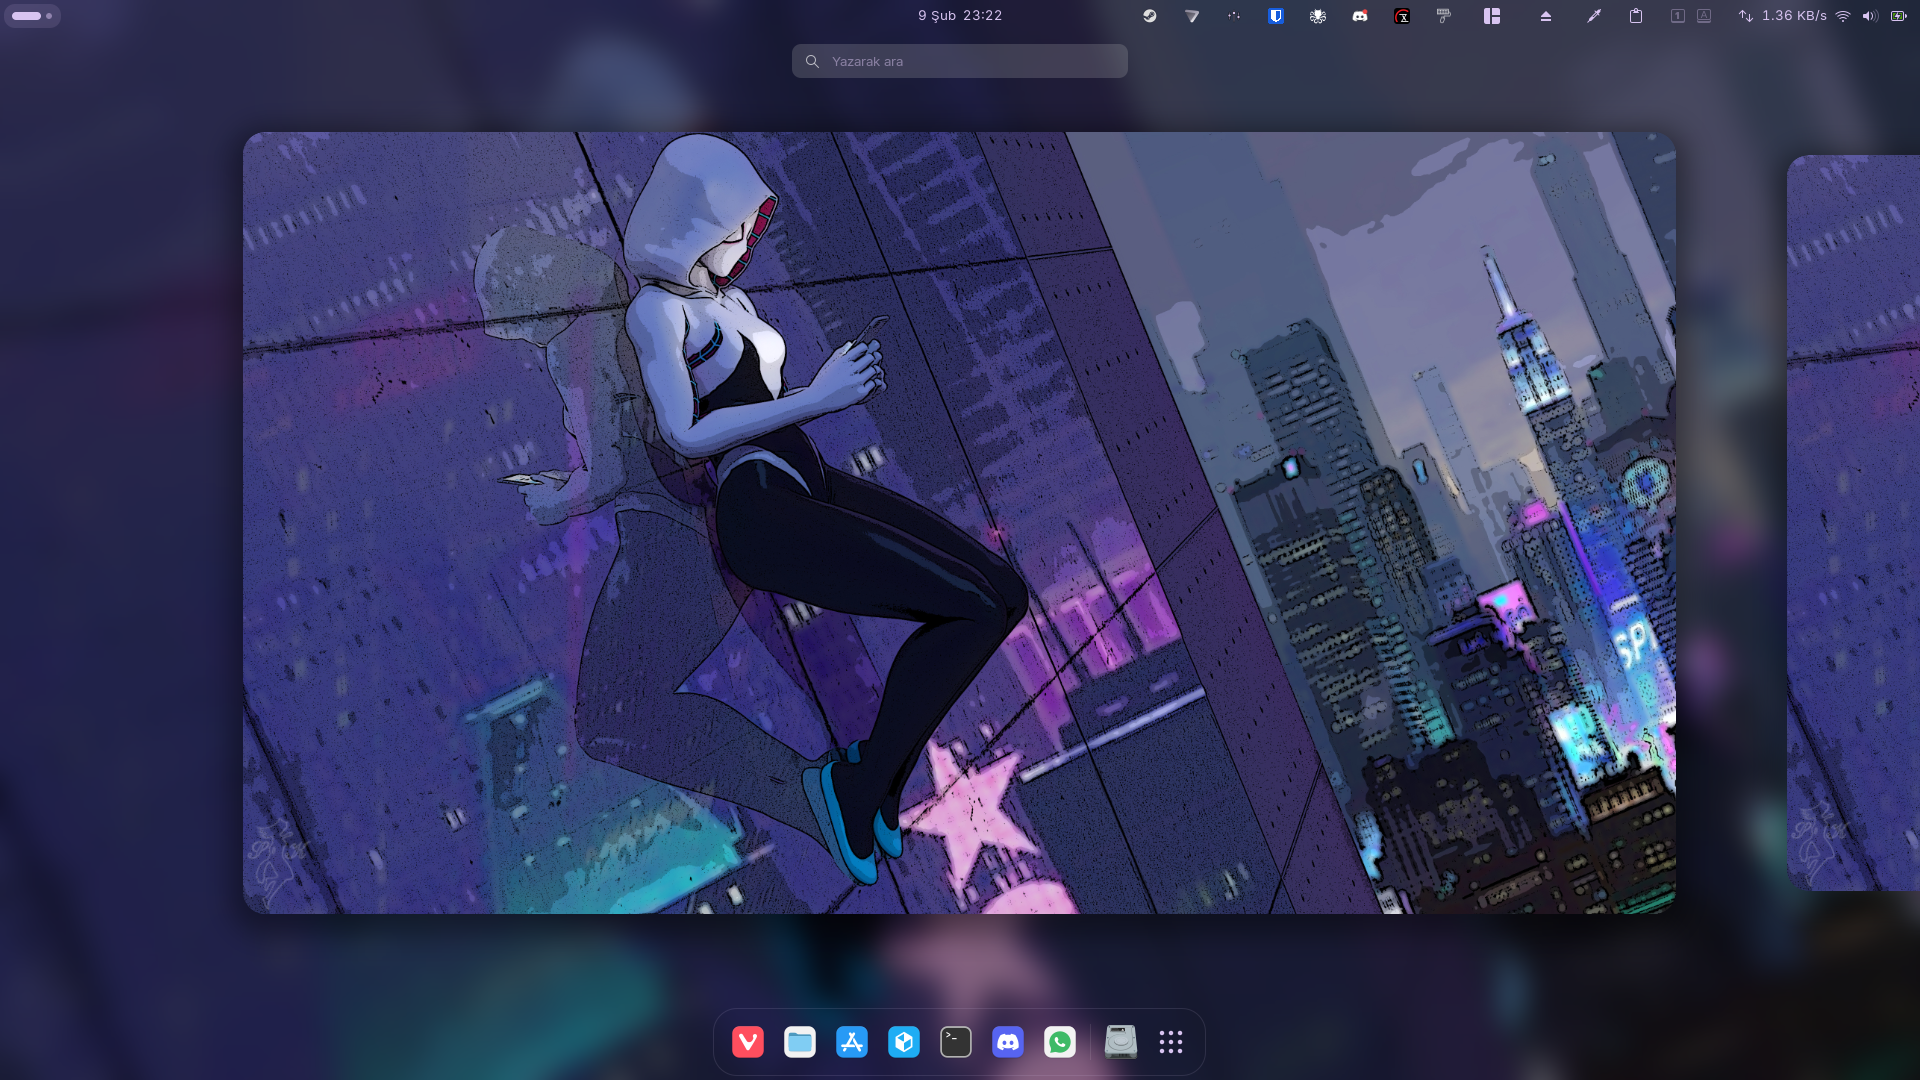Open the paint roller tray indicator
Screen dimensions: 1920x1080
pos(1444,16)
